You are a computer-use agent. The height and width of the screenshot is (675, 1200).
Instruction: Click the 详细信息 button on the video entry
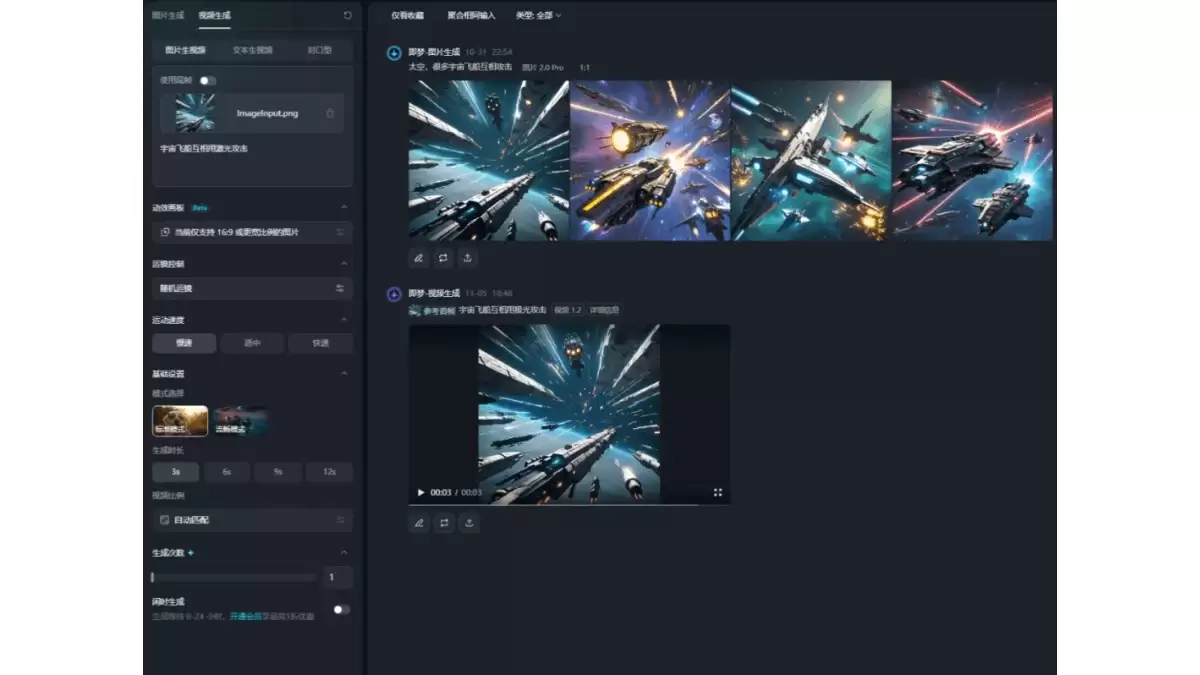coord(603,310)
